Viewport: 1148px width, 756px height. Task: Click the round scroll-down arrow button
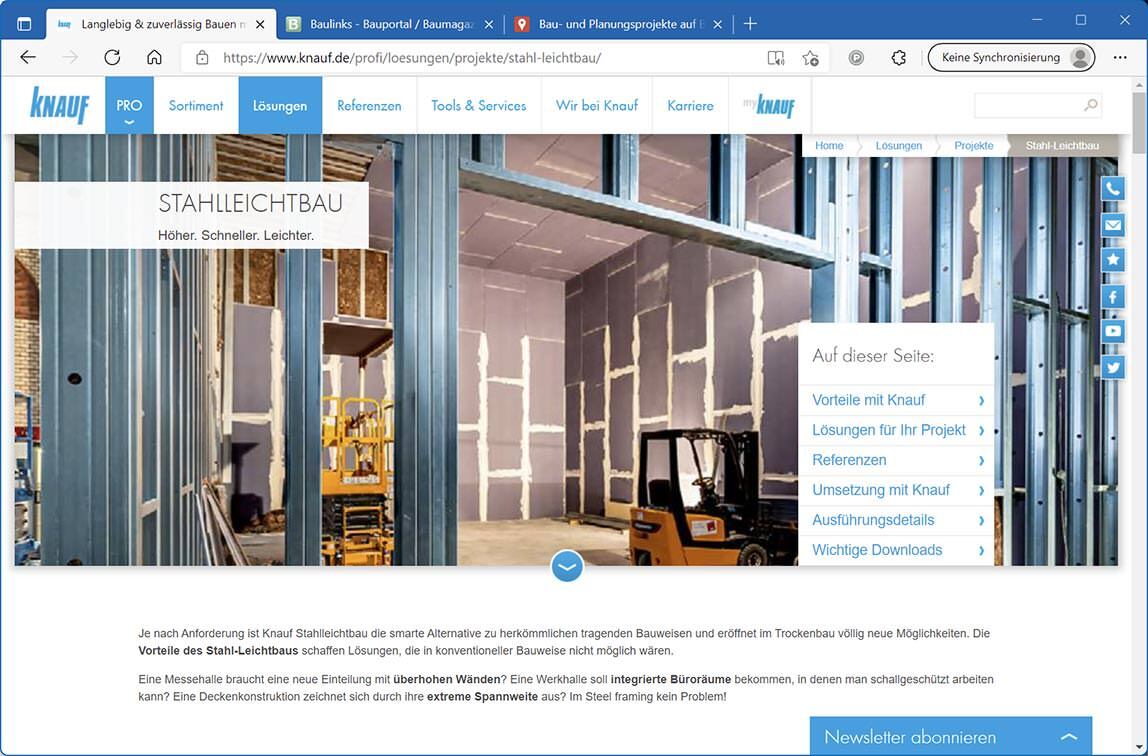coord(567,566)
